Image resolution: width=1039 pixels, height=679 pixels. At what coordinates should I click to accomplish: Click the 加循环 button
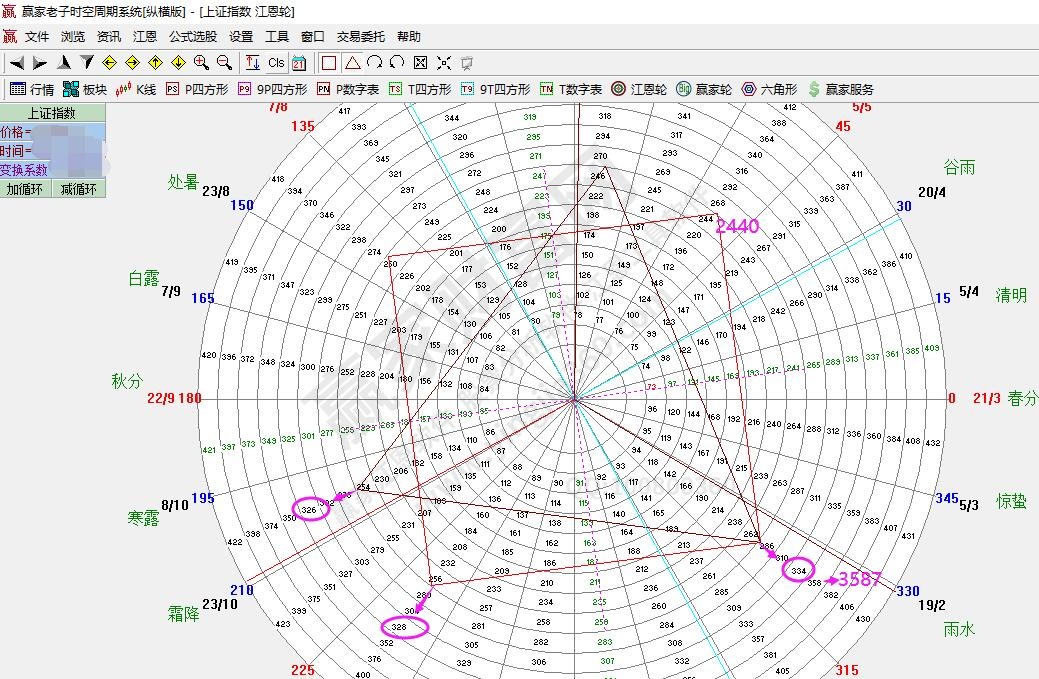26,189
